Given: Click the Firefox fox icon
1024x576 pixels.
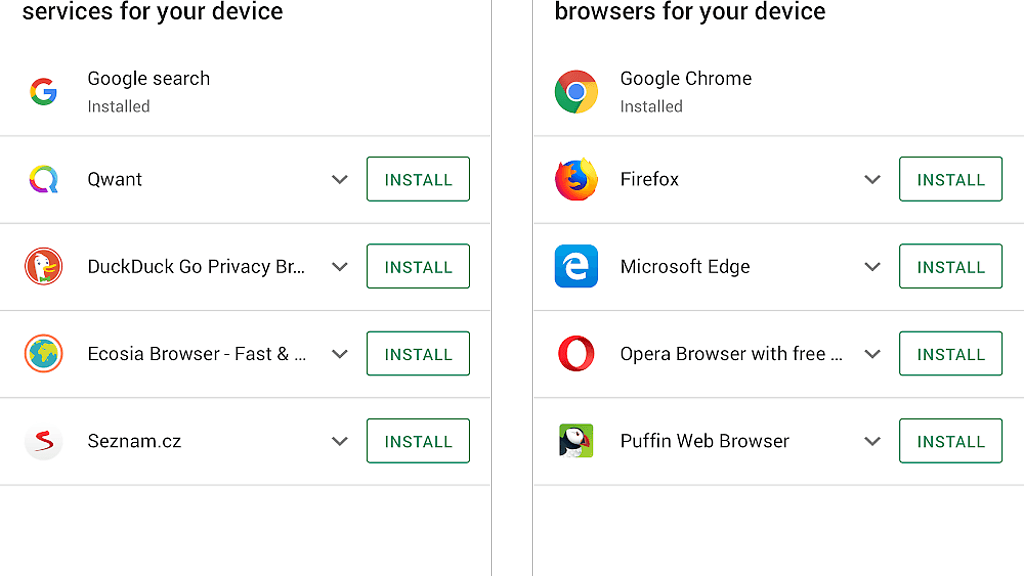Looking at the screenshot, I should (576, 180).
